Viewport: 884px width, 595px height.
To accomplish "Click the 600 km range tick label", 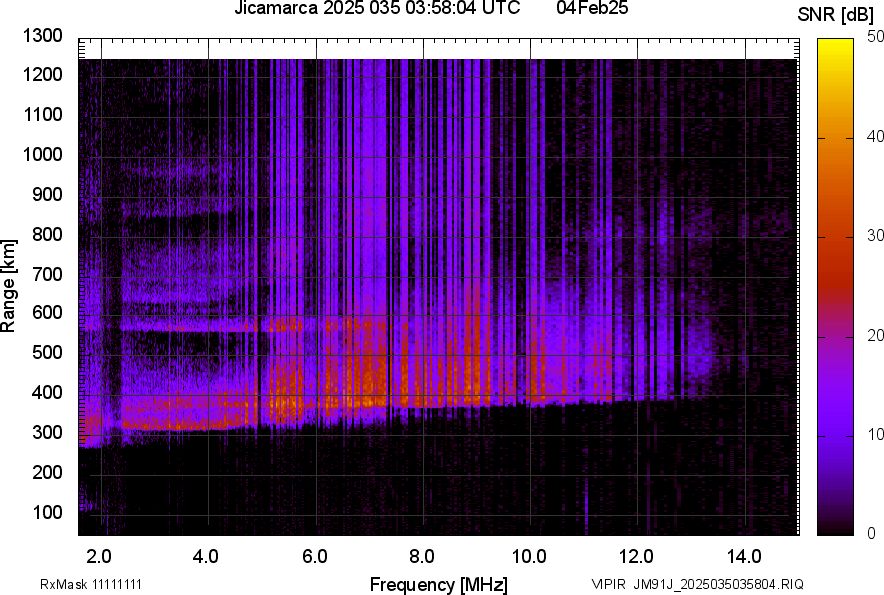I will [x=47, y=313].
